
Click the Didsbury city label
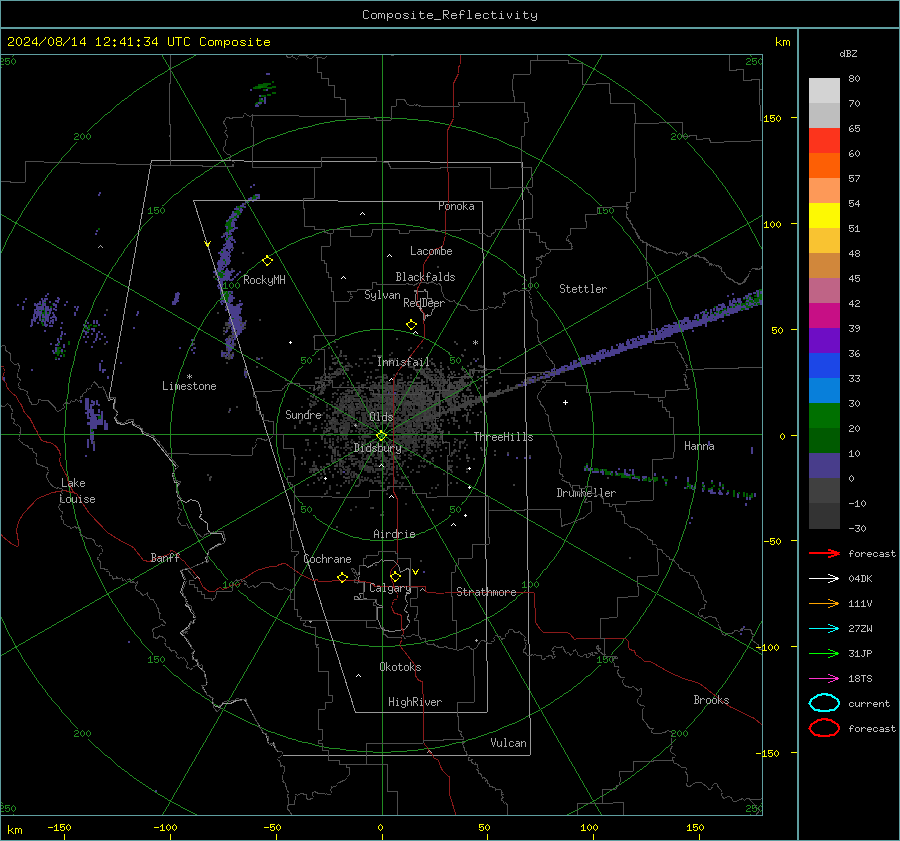[x=377, y=448]
